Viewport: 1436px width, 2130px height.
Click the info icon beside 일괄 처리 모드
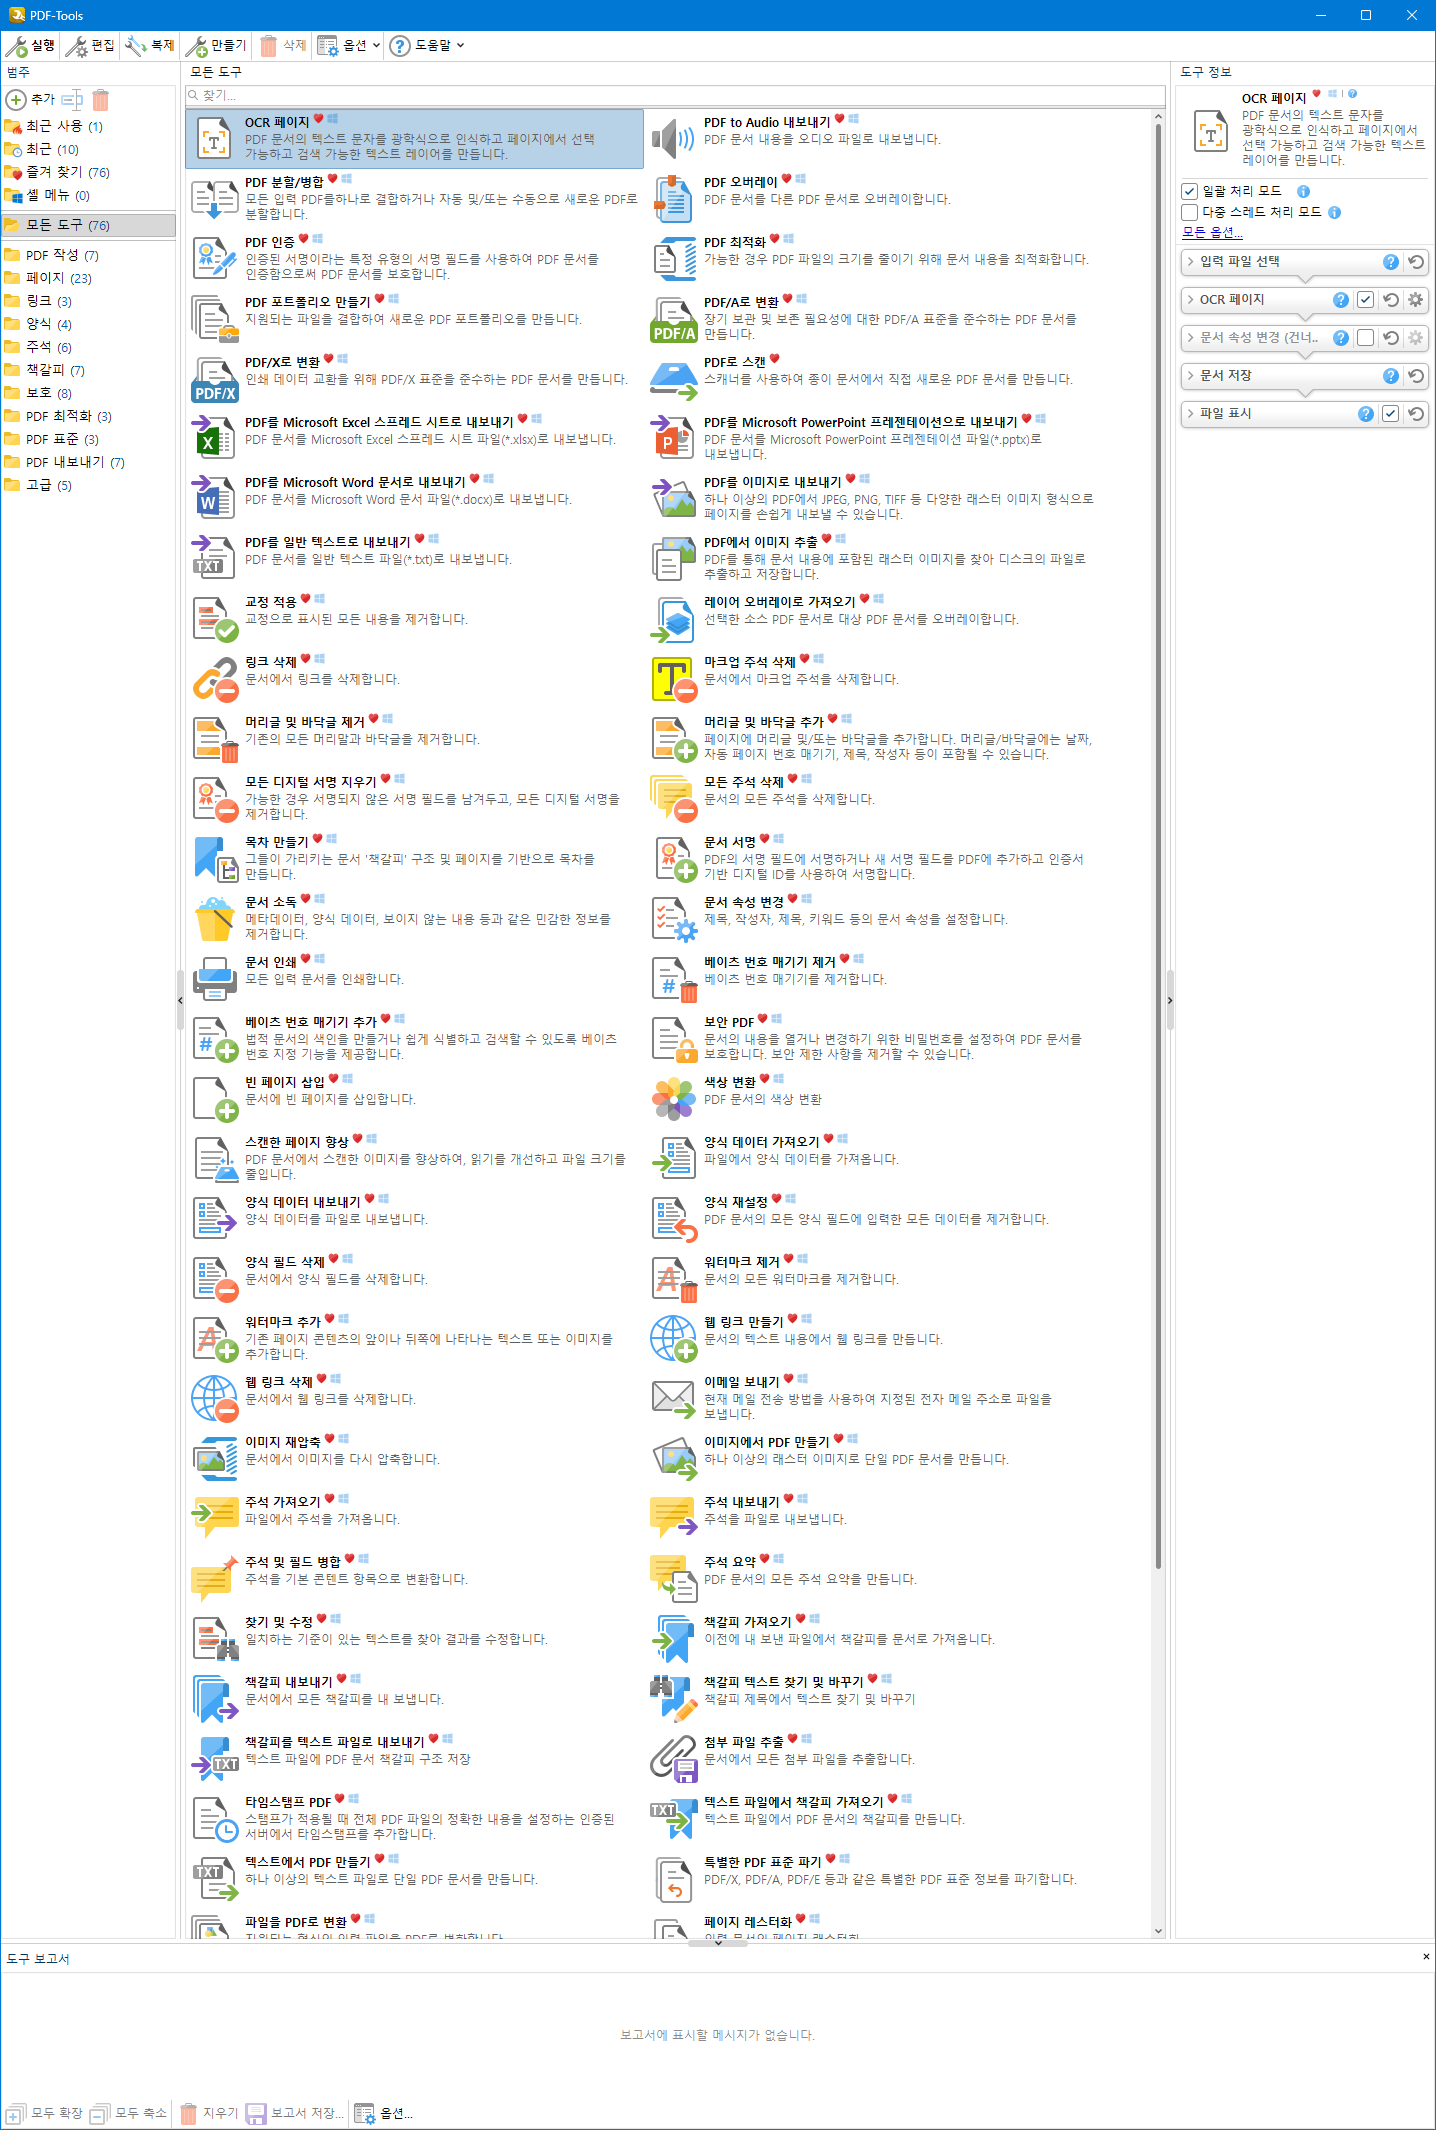[1303, 191]
